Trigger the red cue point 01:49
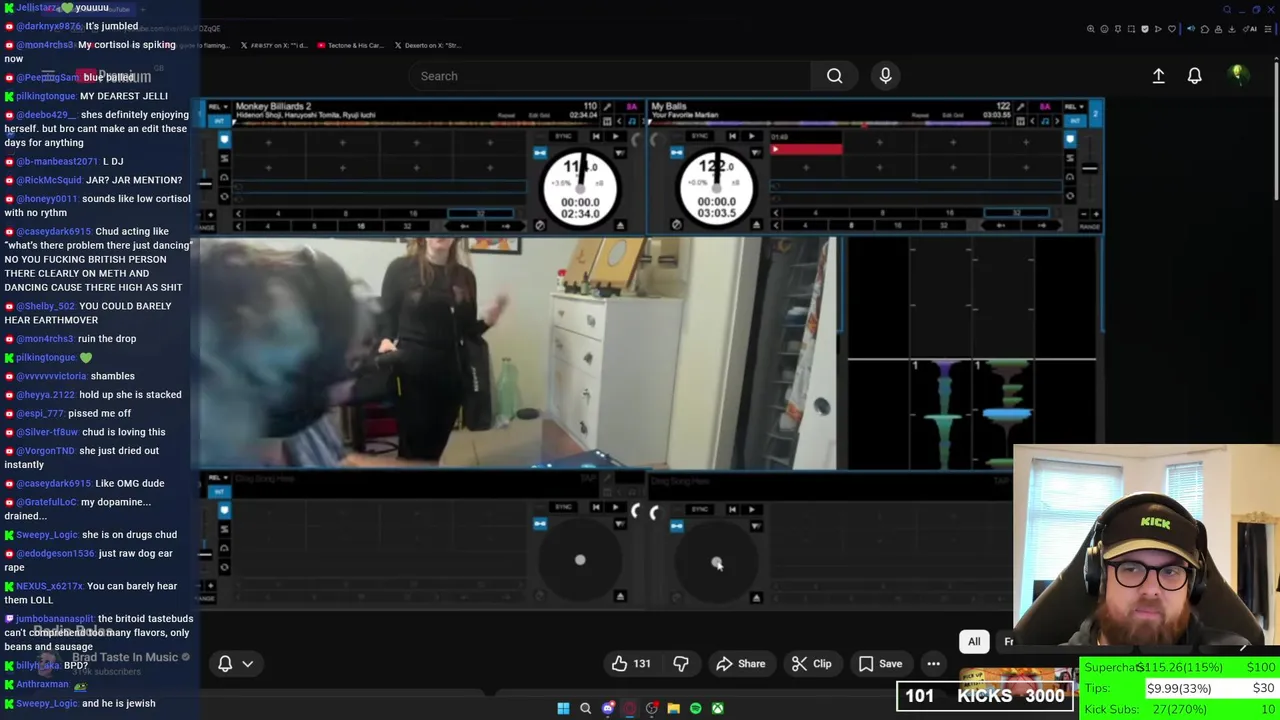The image size is (1280, 720). (806, 149)
